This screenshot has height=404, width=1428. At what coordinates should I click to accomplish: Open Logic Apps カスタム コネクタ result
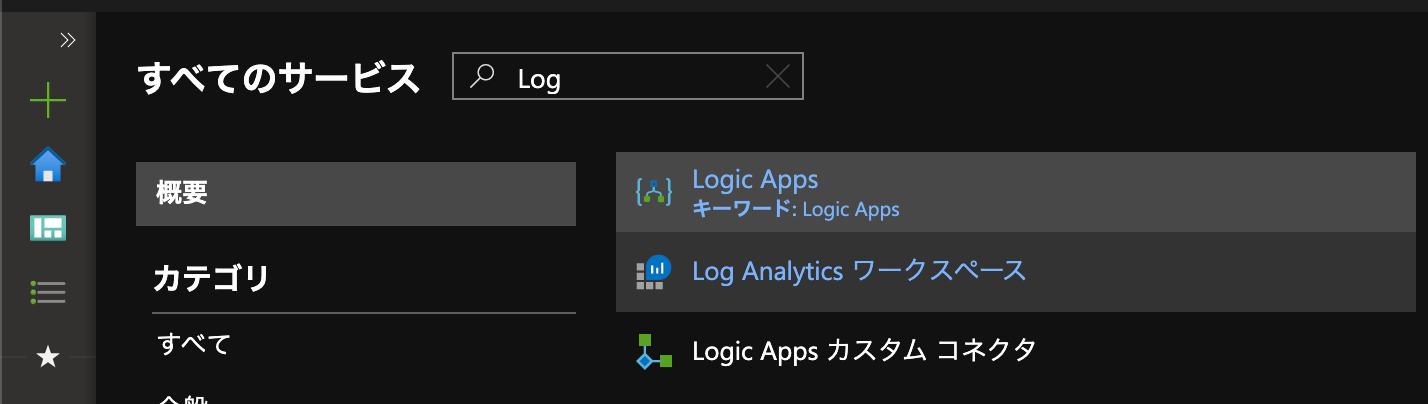[x=863, y=351]
